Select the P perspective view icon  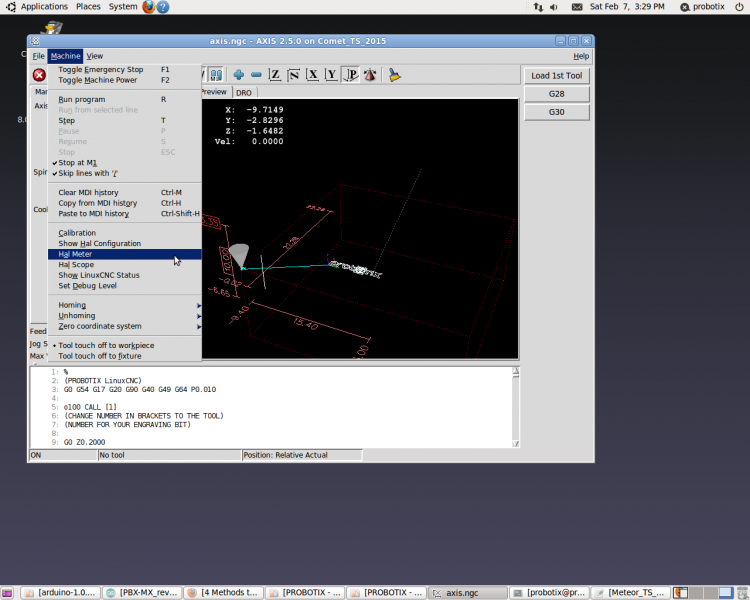point(350,75)
